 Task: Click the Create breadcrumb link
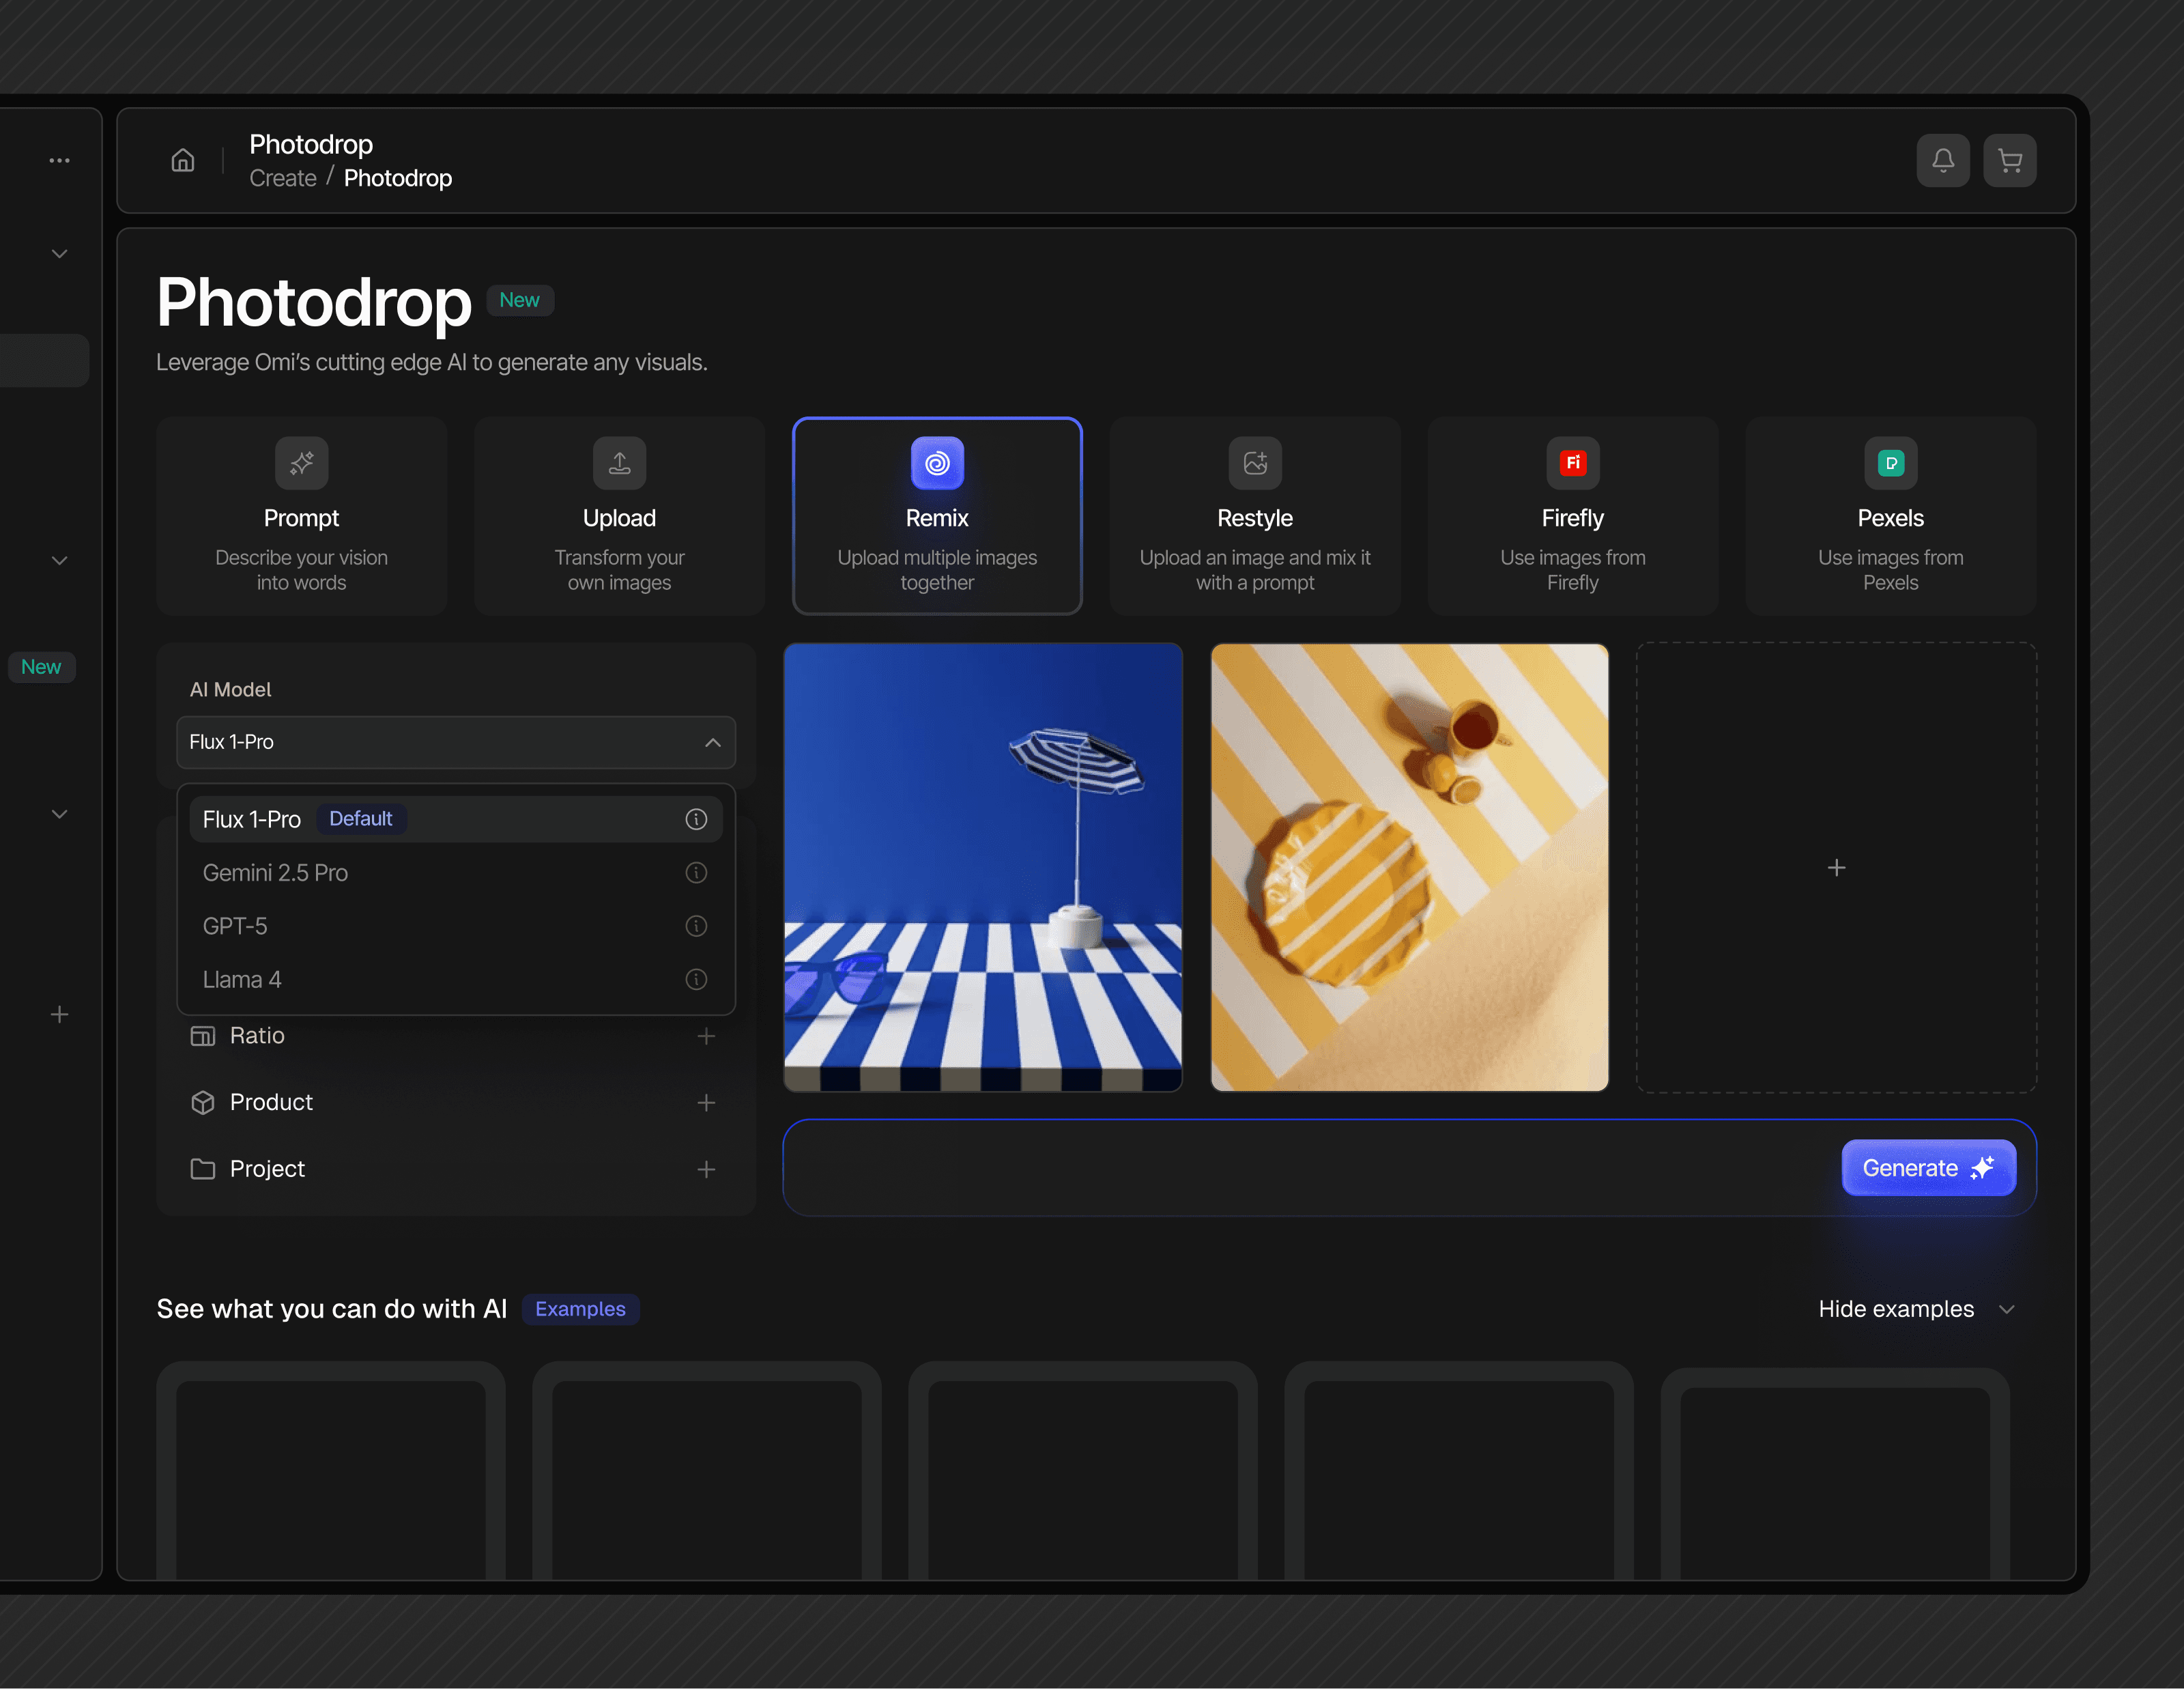point(283,178)
